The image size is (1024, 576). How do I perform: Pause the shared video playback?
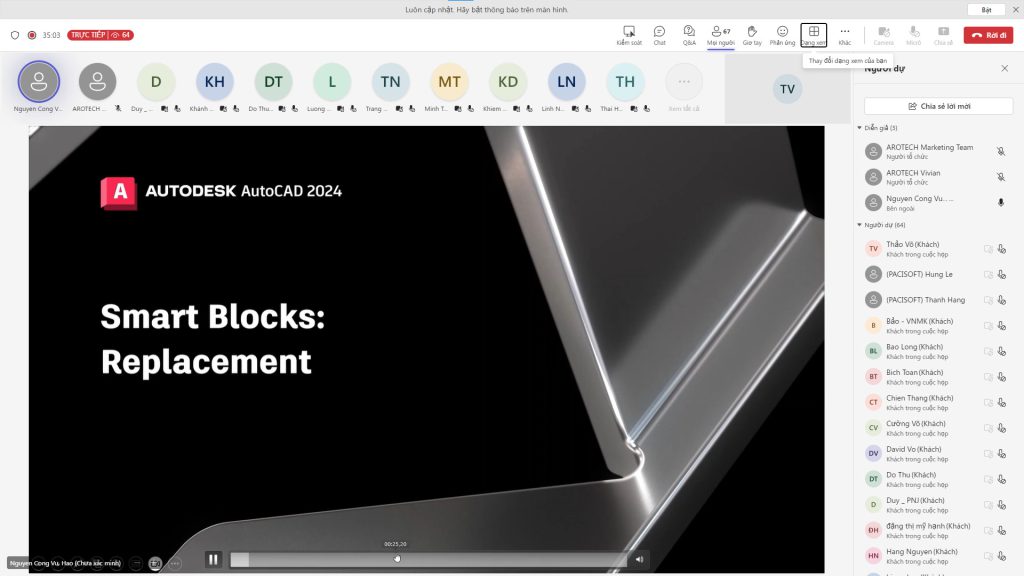click(213, 560)
